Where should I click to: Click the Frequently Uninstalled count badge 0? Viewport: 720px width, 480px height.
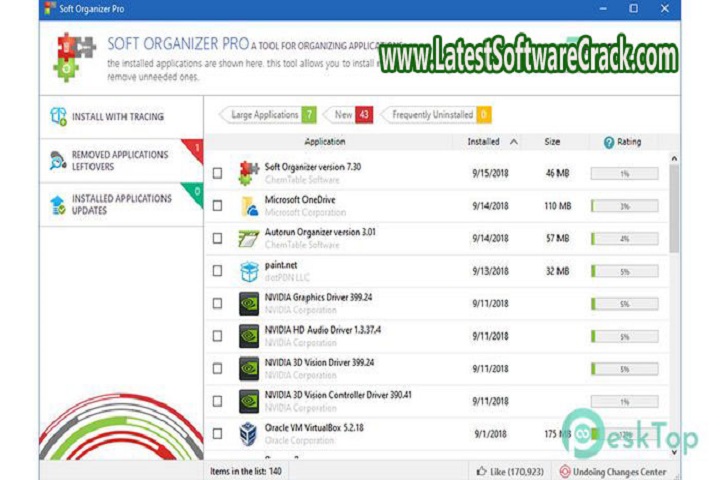pos(484,115)
